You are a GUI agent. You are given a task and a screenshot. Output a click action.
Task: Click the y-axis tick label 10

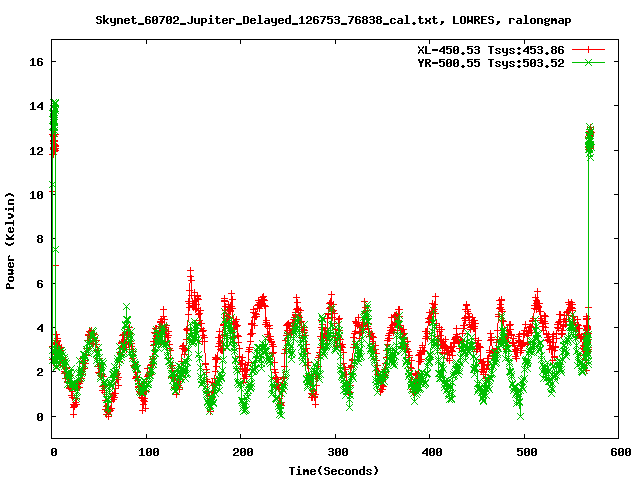[36, 195]
